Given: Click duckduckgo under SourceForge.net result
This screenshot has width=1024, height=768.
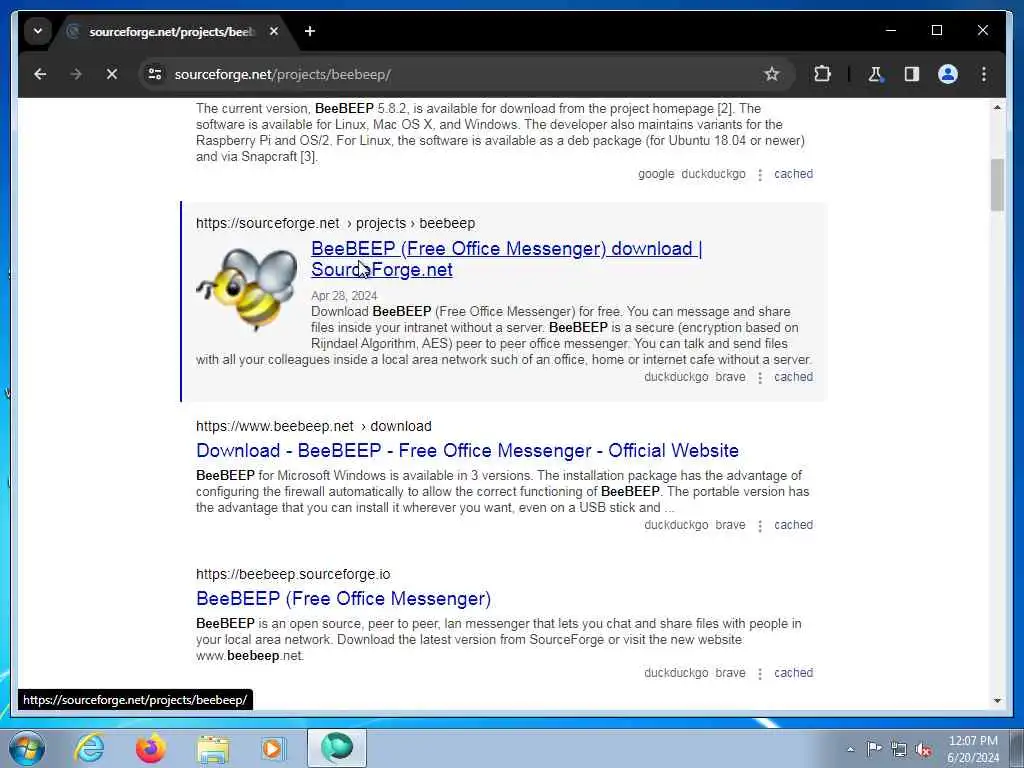Looking at the screenshot, I should pos(676,377).
